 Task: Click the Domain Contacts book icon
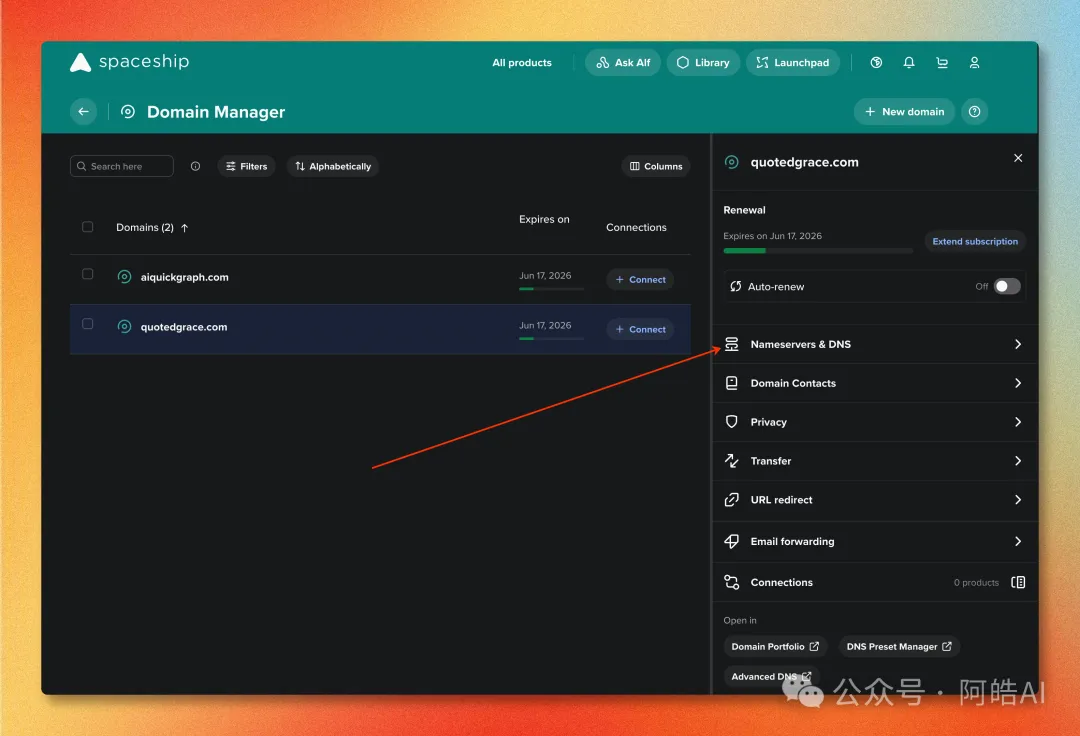(x=731, y=383)
